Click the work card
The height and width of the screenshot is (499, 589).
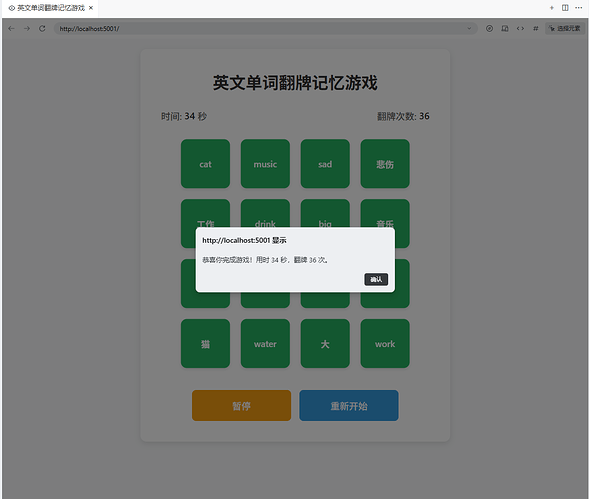click(385, 343)
